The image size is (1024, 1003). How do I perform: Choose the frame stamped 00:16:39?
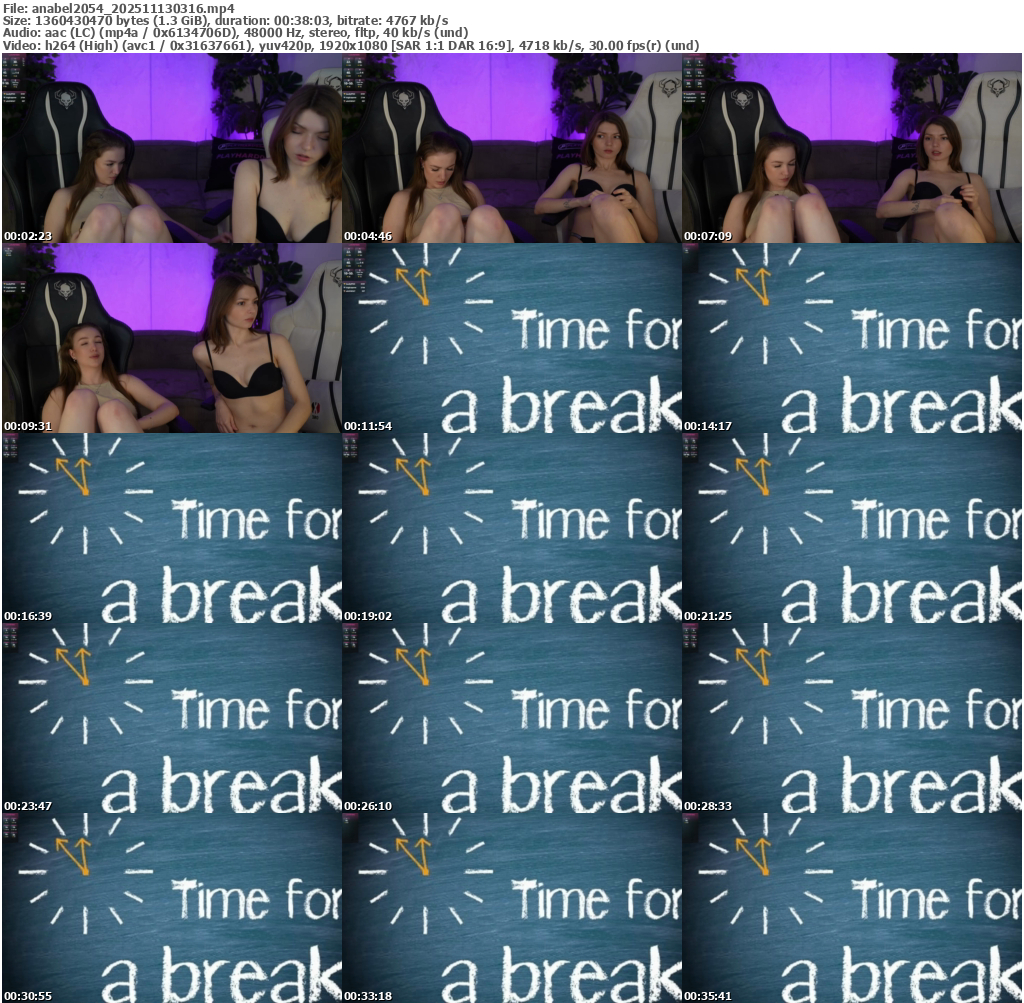[x=172, y=528]
